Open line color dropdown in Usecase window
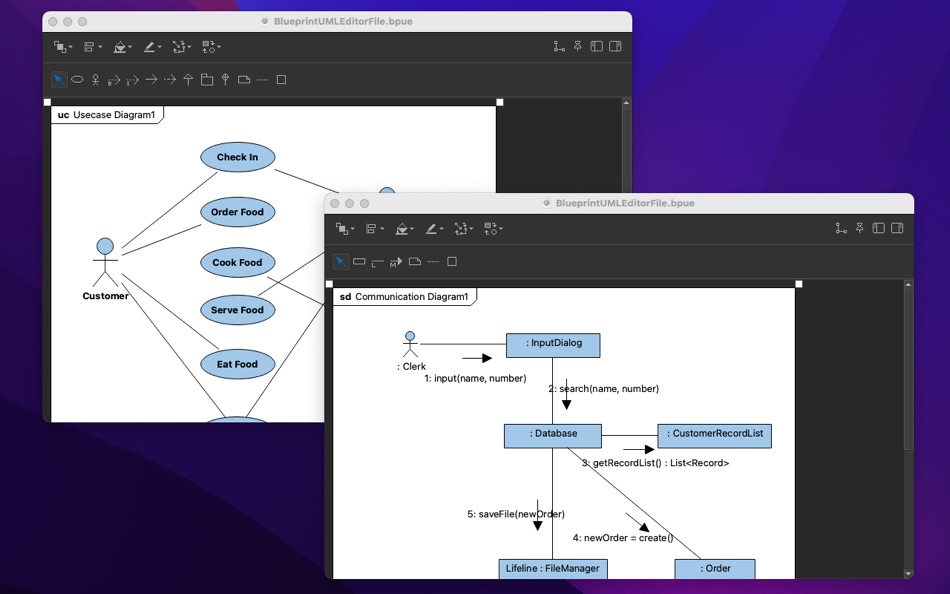 coord(151,47)
